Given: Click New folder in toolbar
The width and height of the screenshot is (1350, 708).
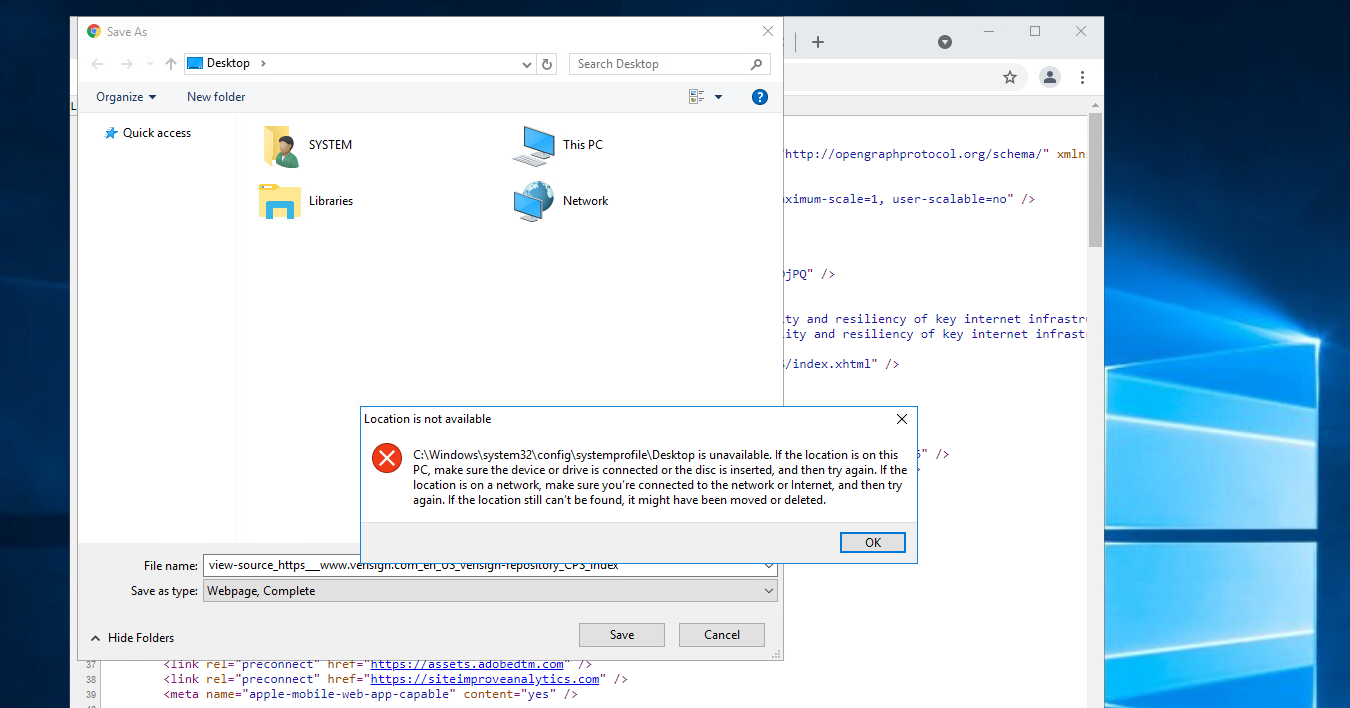Looking at the screenshot, I should [x=216, y=97].
